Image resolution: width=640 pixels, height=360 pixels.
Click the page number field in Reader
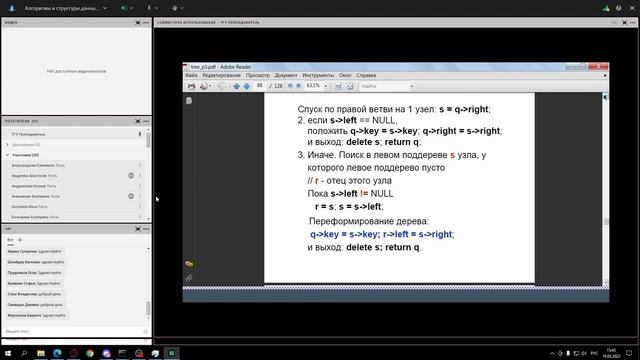click(260, 86)
